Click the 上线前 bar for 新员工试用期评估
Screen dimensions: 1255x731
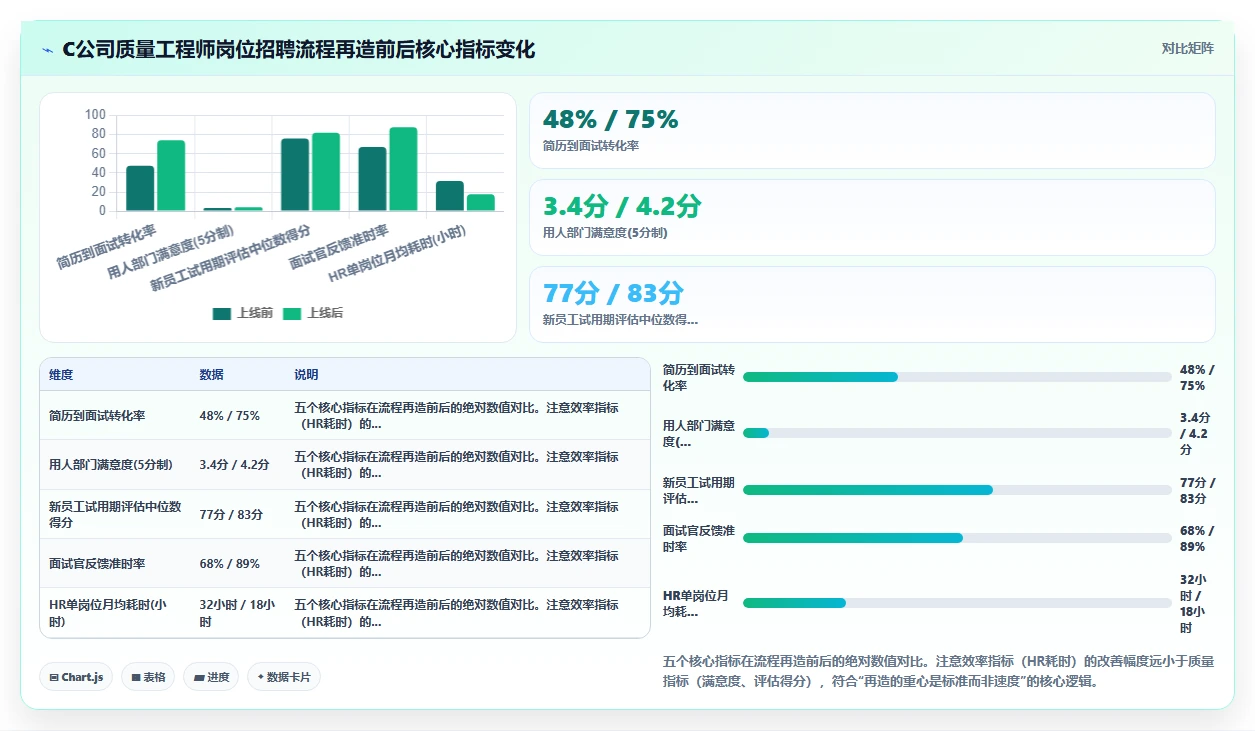pos(295,174)
